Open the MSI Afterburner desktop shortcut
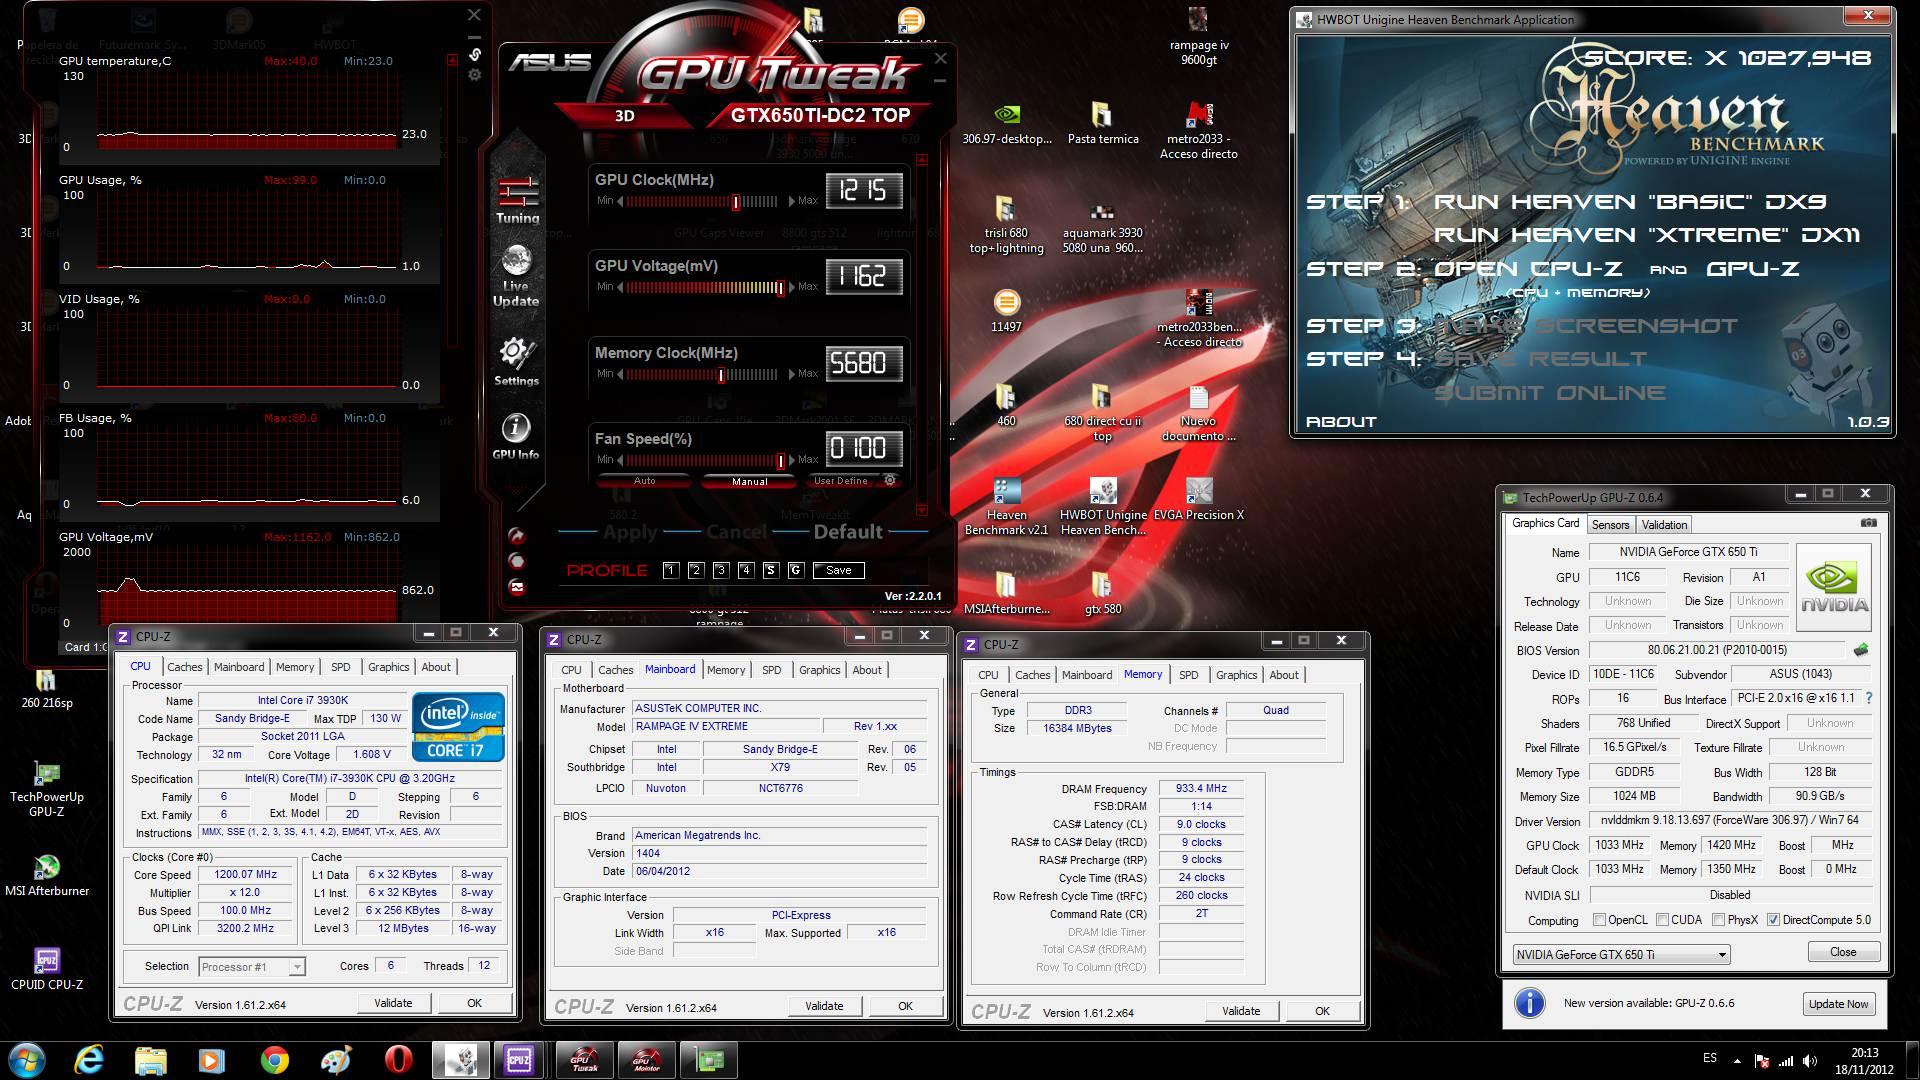Viewport: 1920px width, 1080px height. pos(47,876)
